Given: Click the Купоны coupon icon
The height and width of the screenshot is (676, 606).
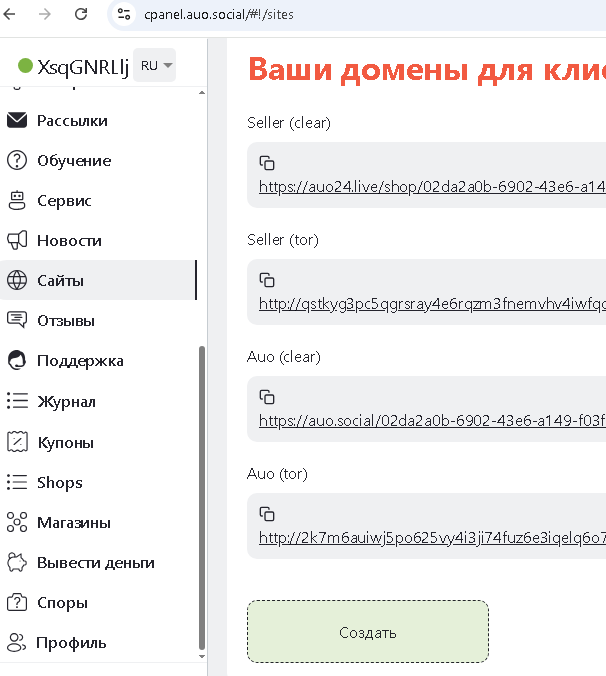Looking at the screenshot, I should 16,442.
